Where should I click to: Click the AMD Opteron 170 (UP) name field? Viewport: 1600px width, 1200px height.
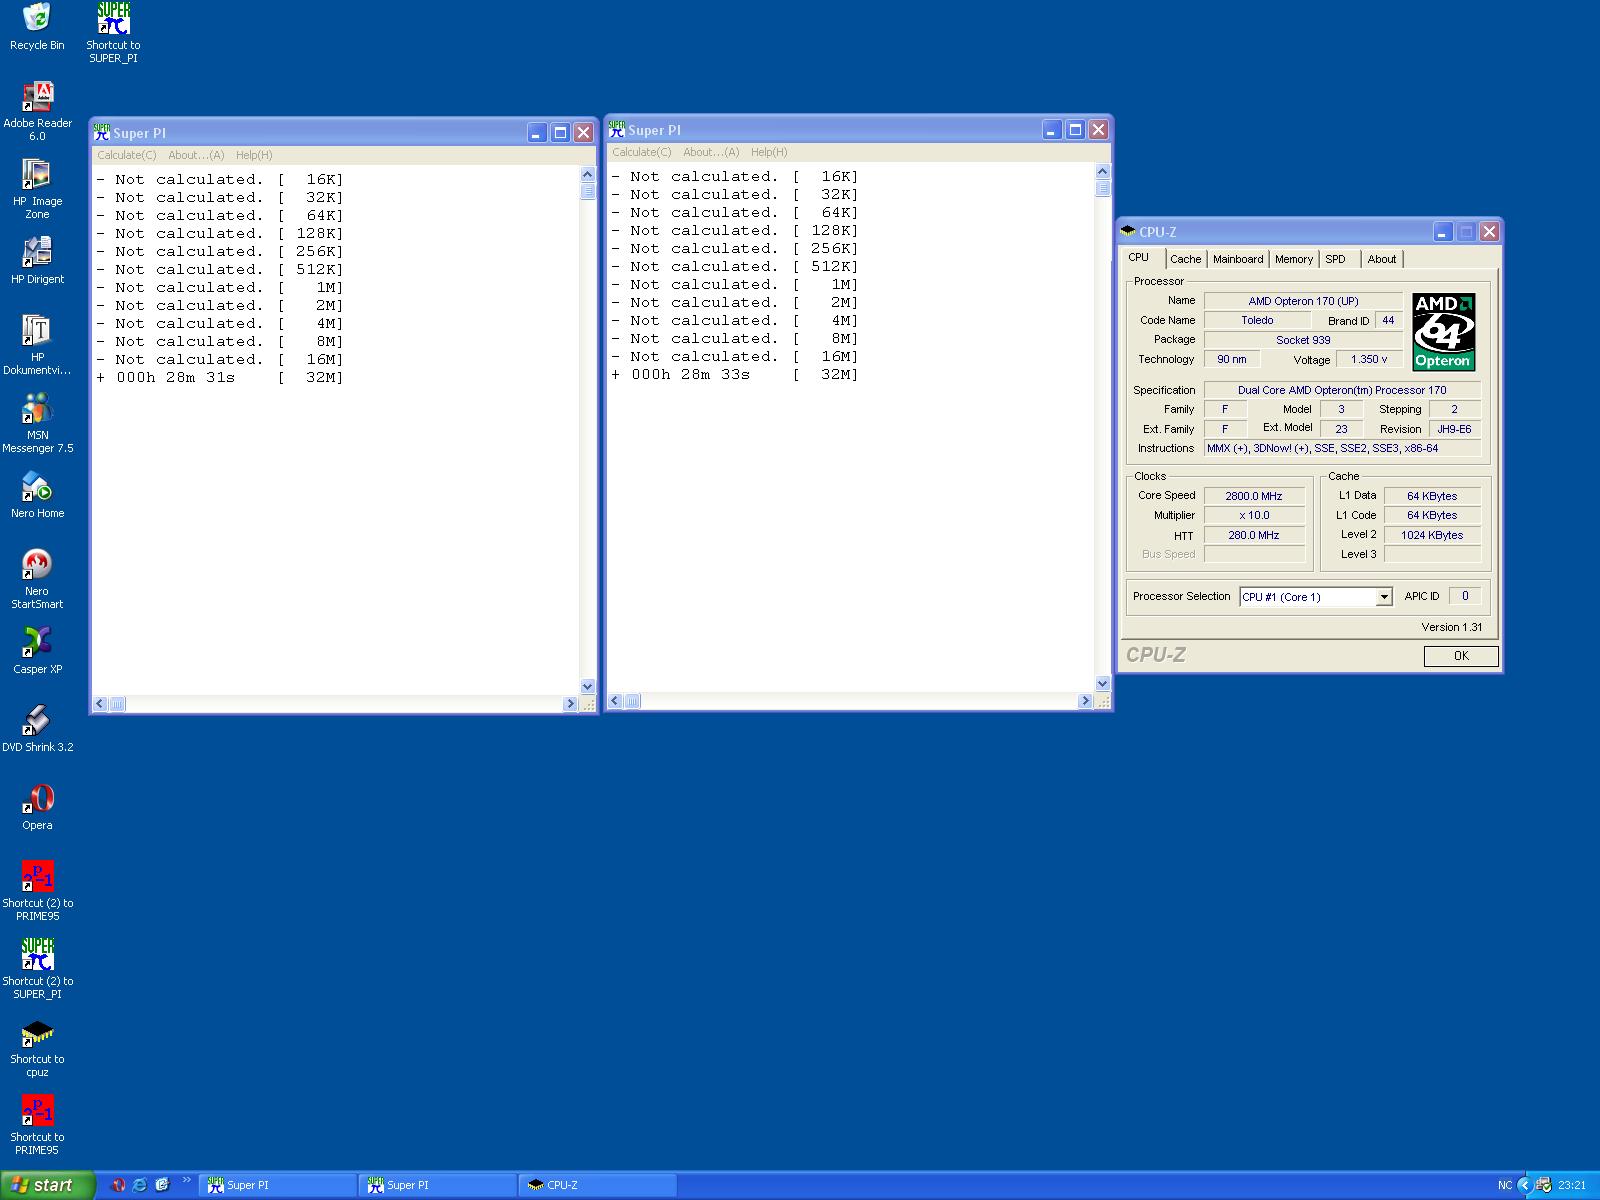[1303, 301]
